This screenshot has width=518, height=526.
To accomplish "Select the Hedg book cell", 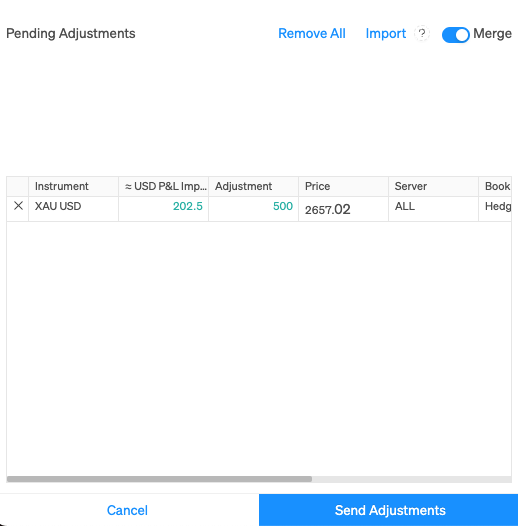I will [495, 209].
